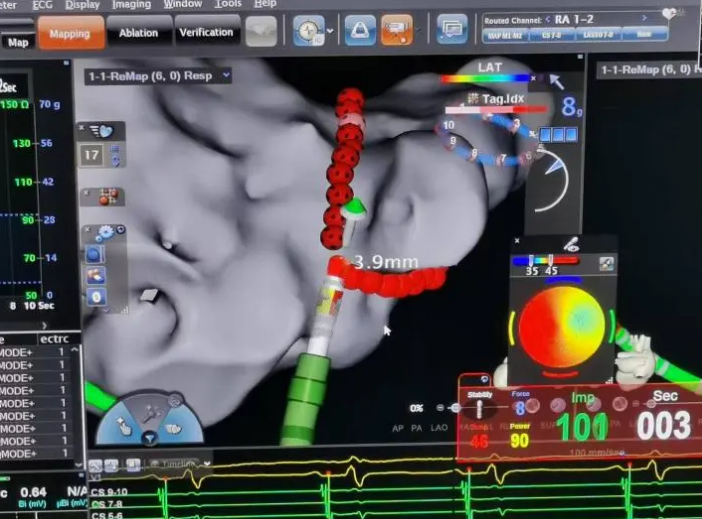The width and height of the screenshot is (702, 519).
Task: Click the red point tags grid icon
Action: tap(108, 196)
